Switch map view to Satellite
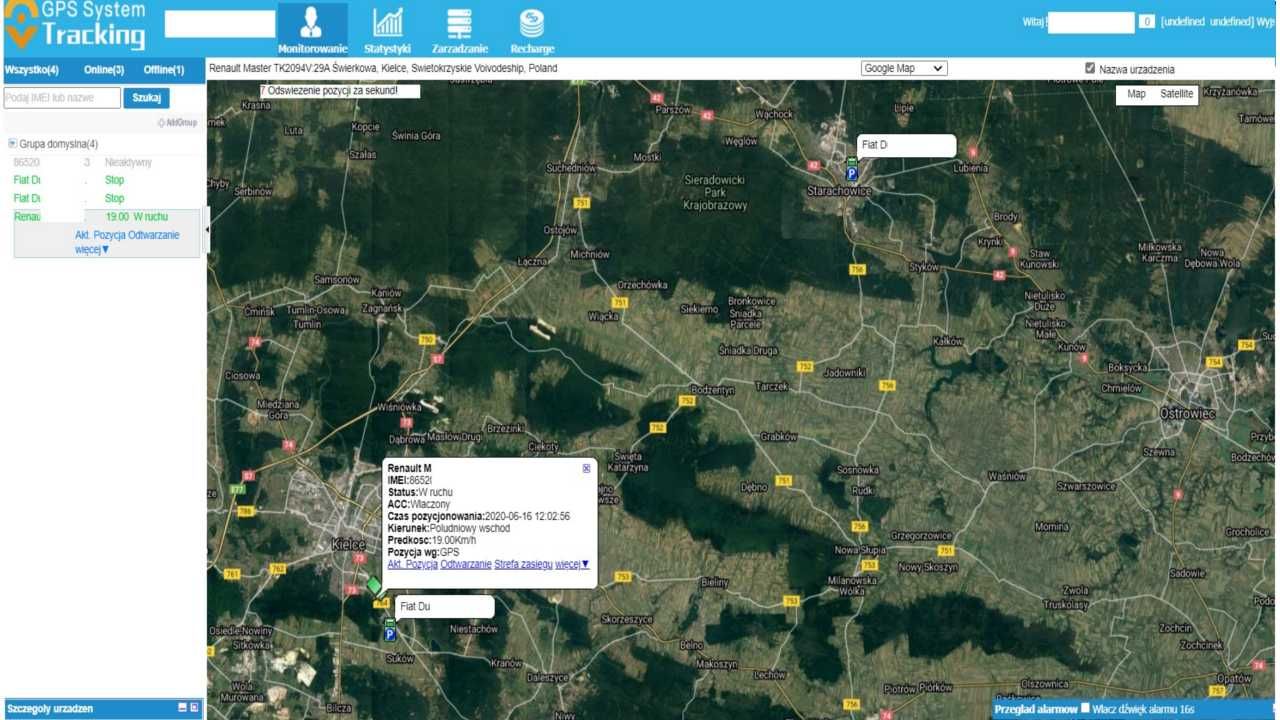The image size is (1280, 720). coord(1177,94)
